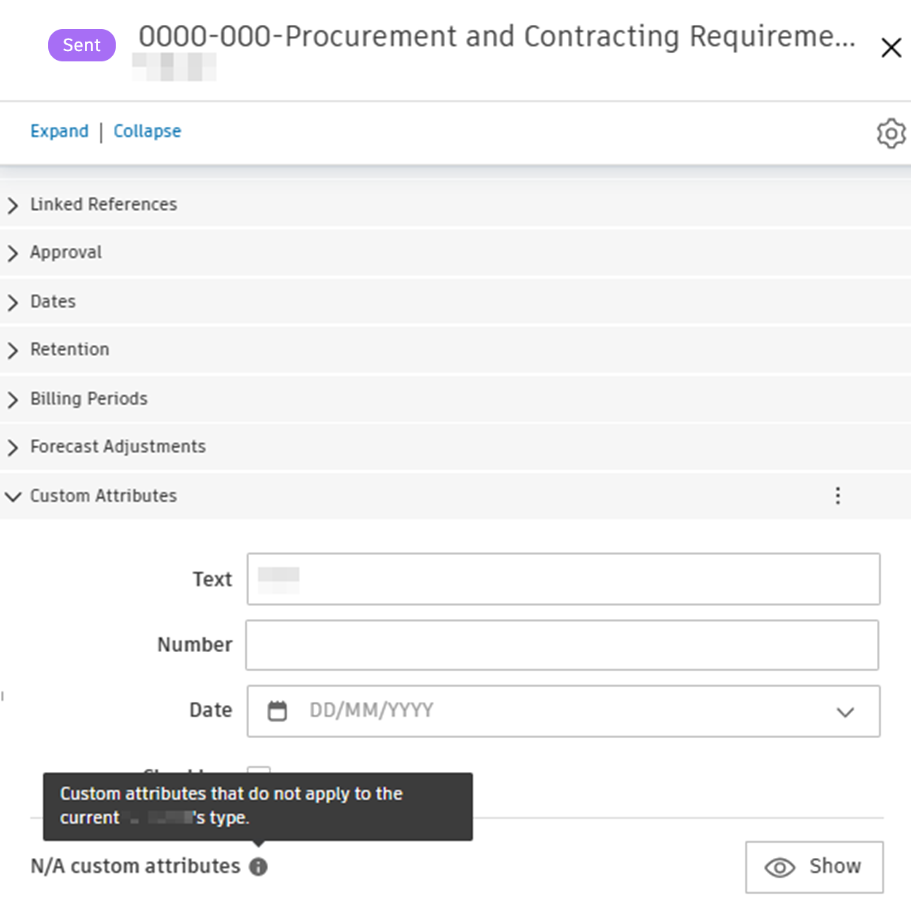The height and width of the screenshot is (900, 911).
Task: Click inside the Text input field
Action: coord(560,578)
